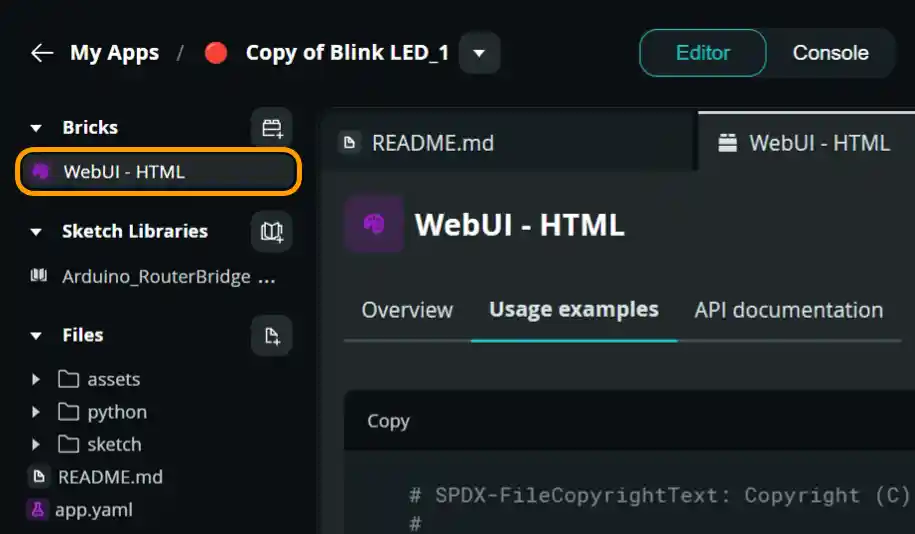
Task: Select the Overview tab
Action: [x=407, y=310]
